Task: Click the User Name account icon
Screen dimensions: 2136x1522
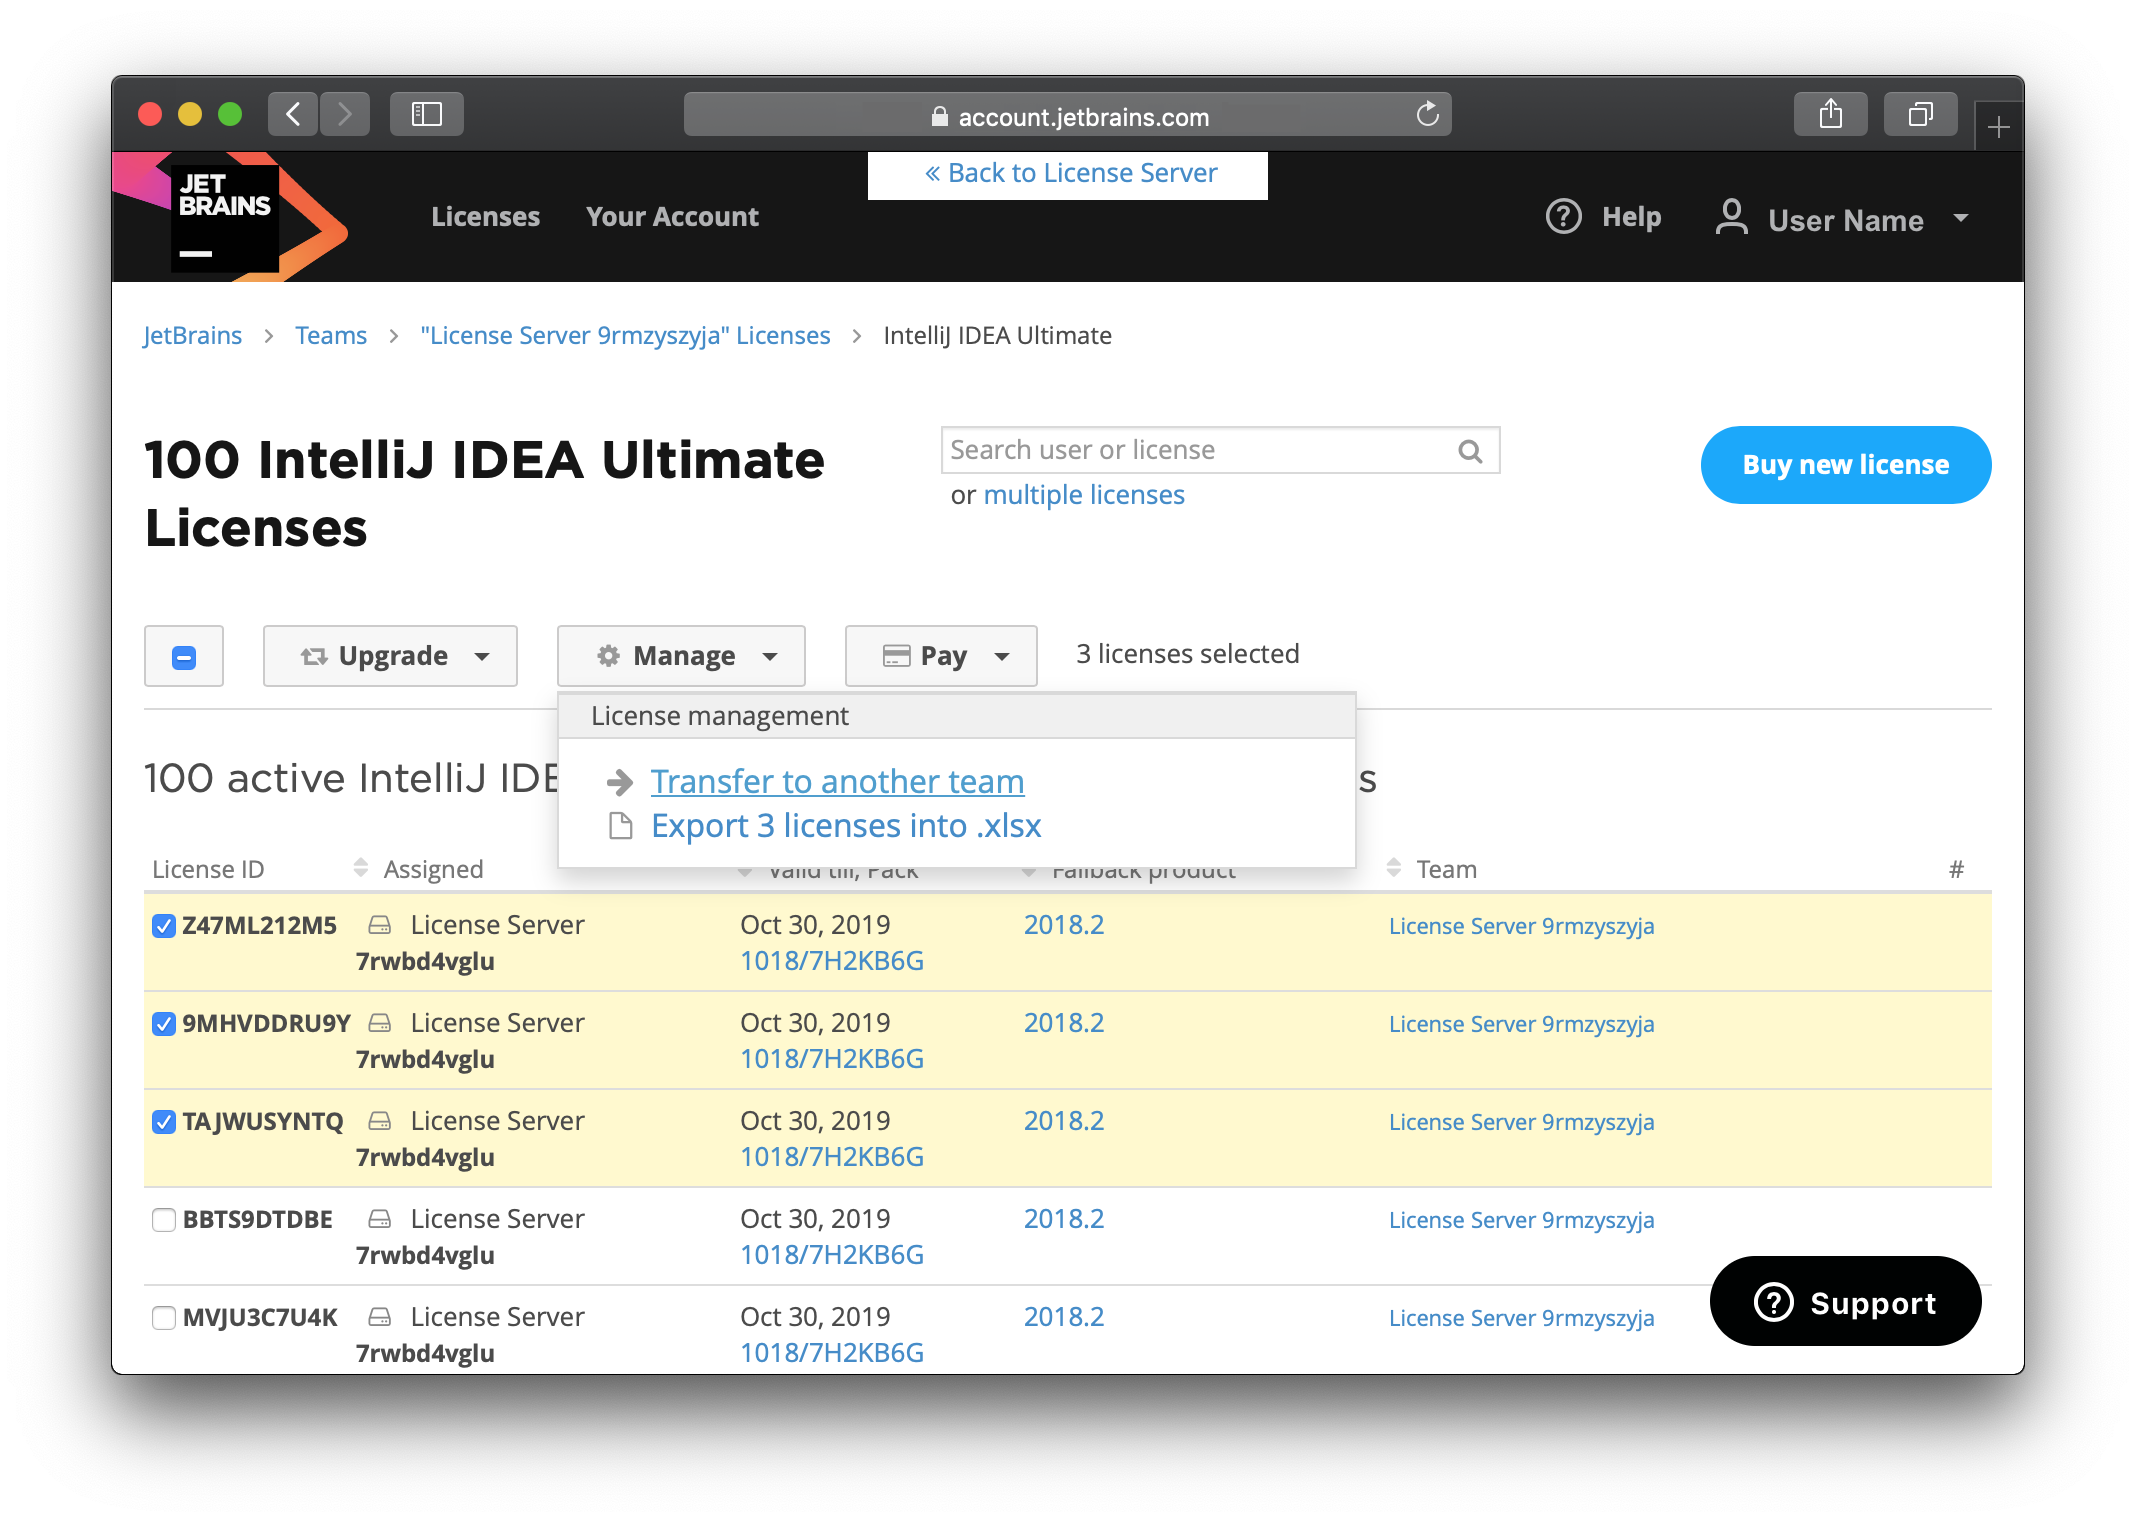Action: (x=1731, y=216)
